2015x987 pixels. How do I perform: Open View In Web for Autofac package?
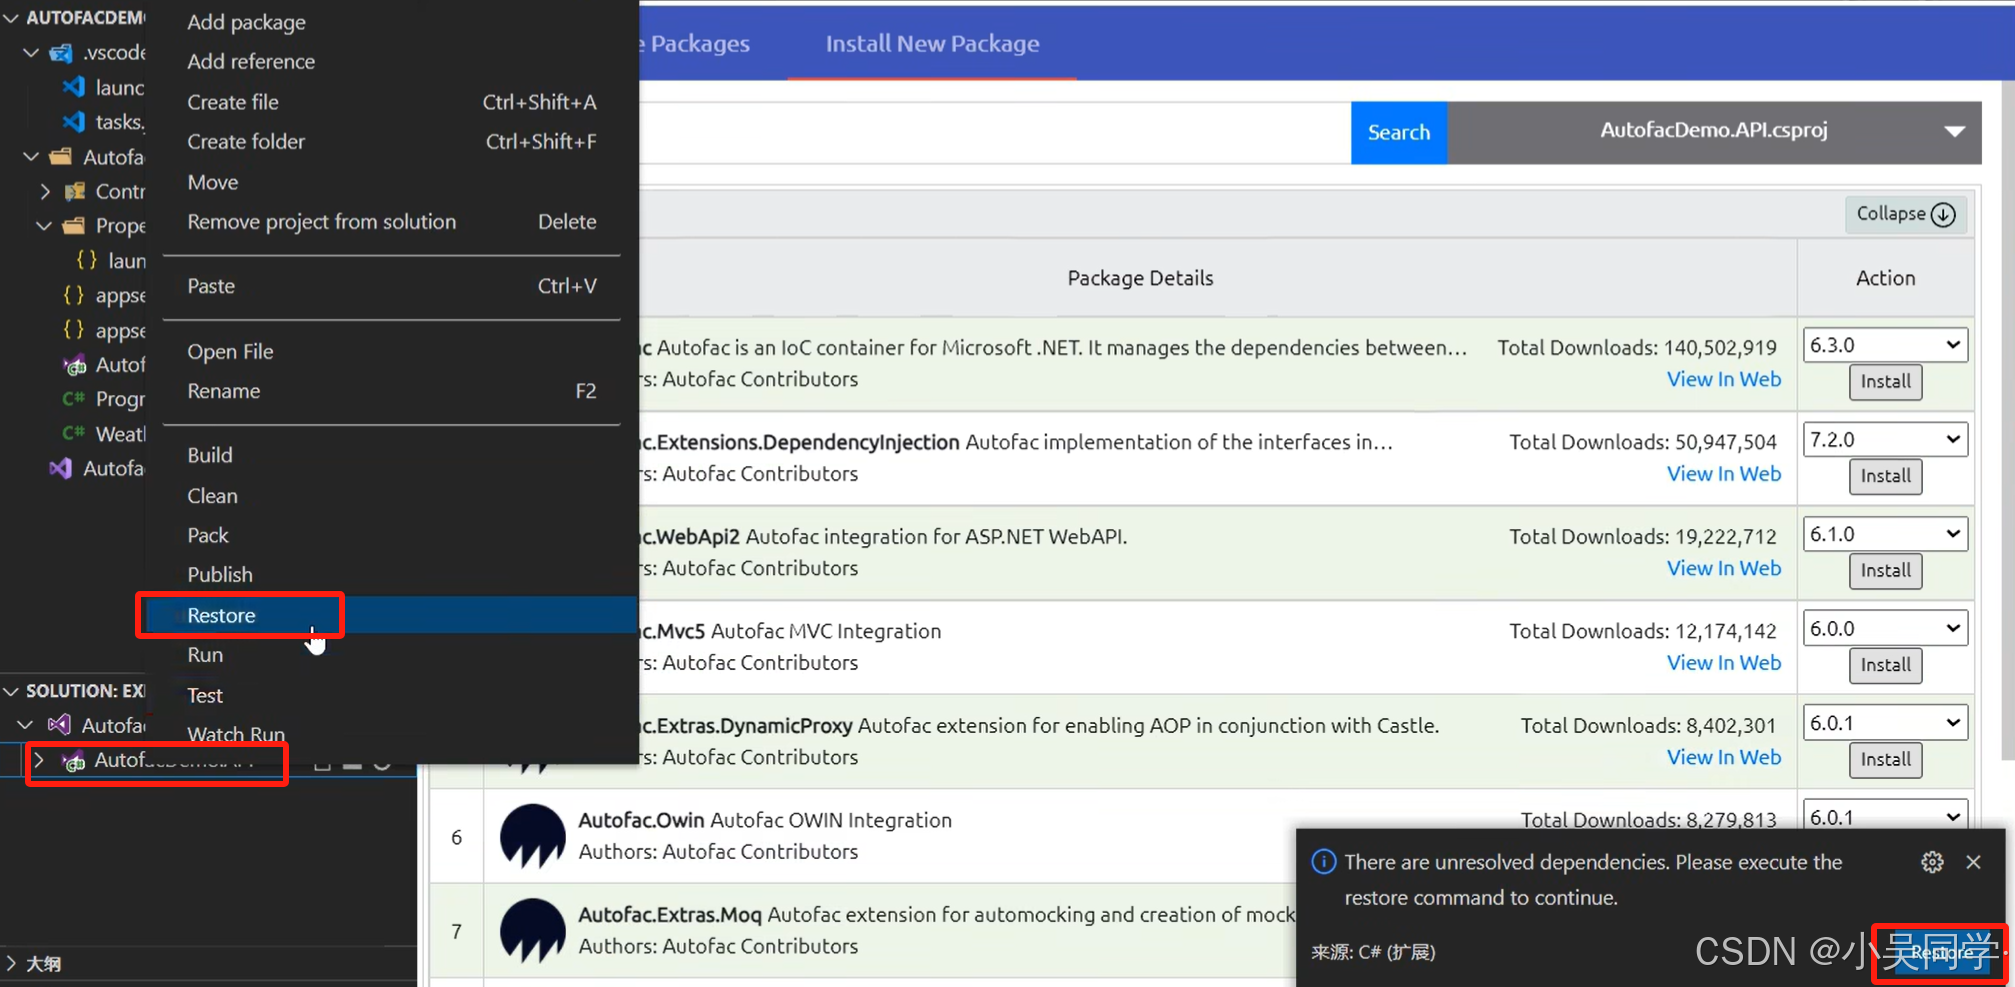point(1724,379)
